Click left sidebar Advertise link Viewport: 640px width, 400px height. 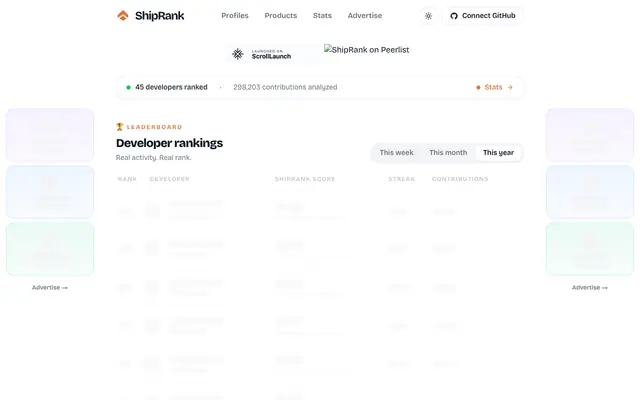[x=50, y=288]
